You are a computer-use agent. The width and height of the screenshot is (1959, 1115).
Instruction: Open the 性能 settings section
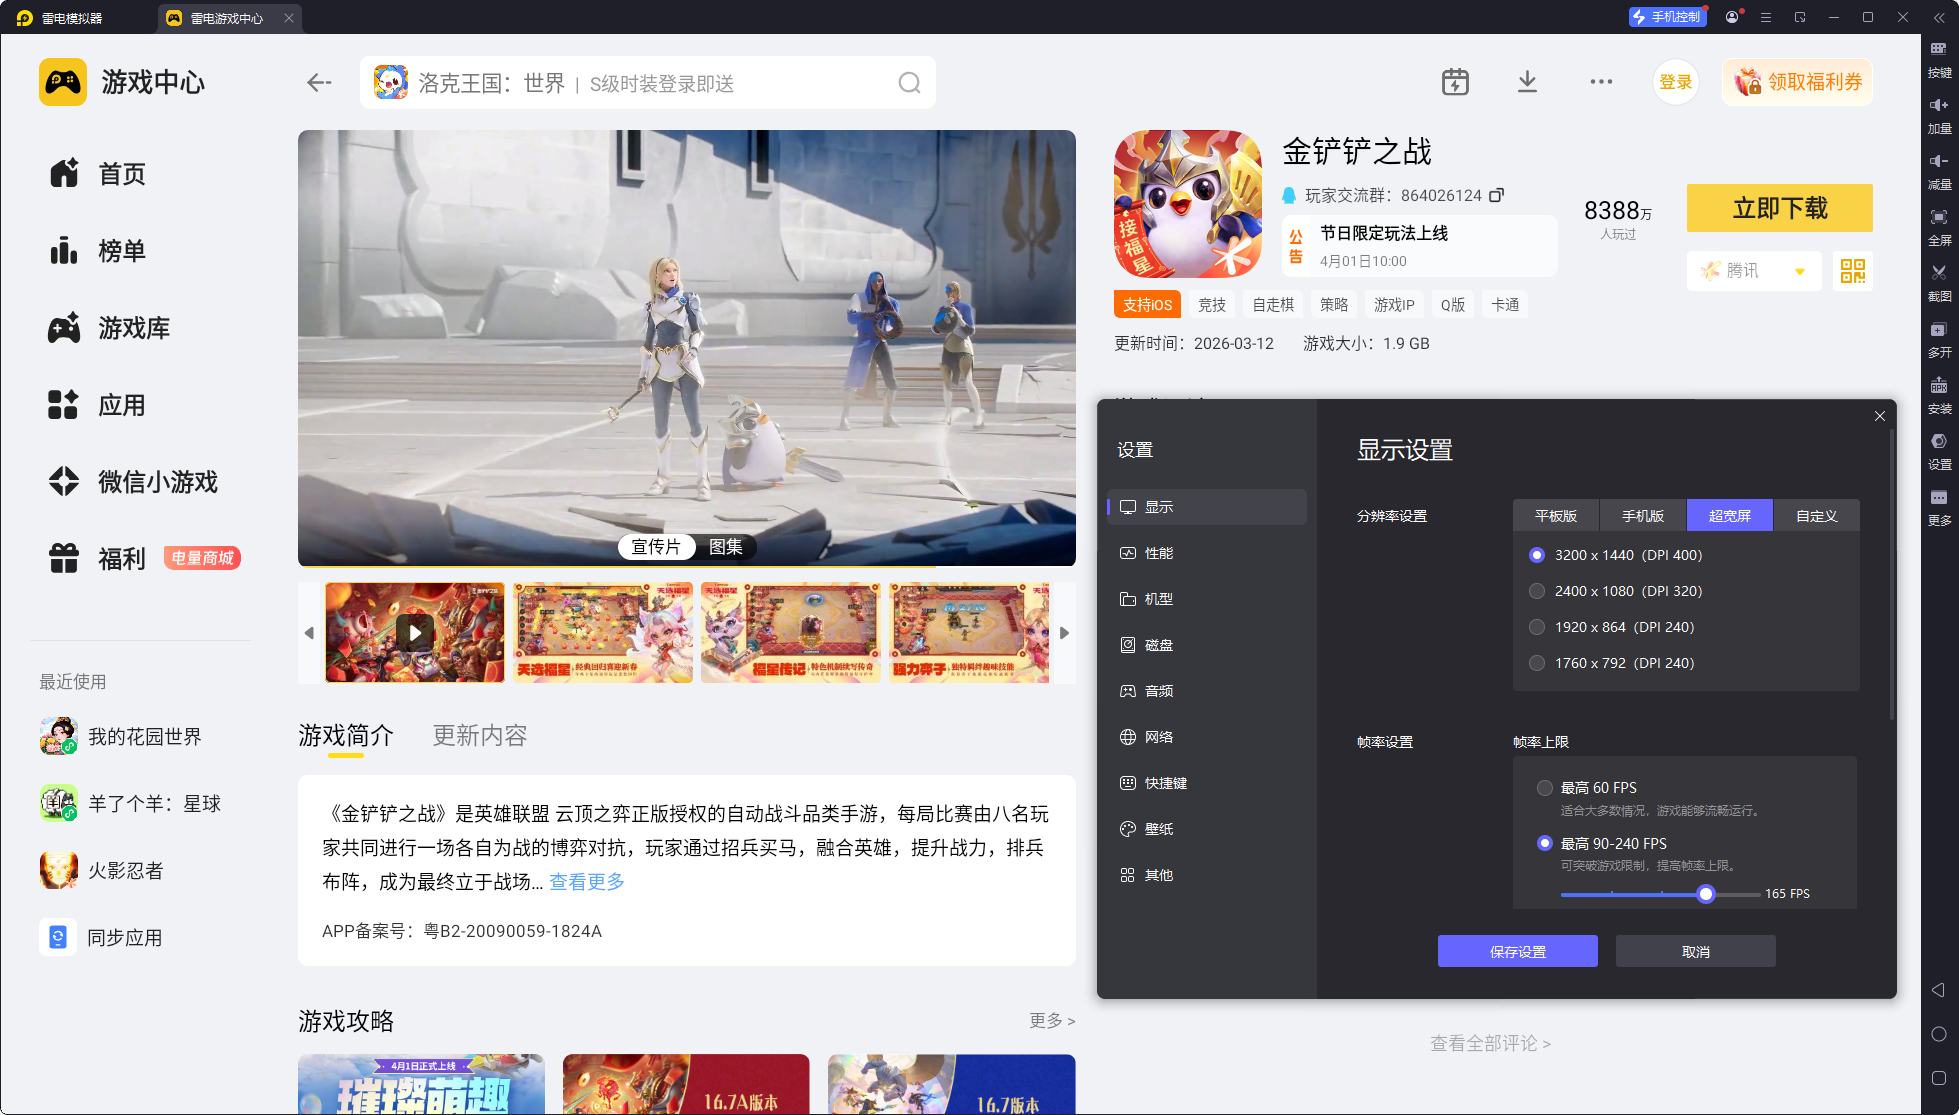[x=1159, y=553]
